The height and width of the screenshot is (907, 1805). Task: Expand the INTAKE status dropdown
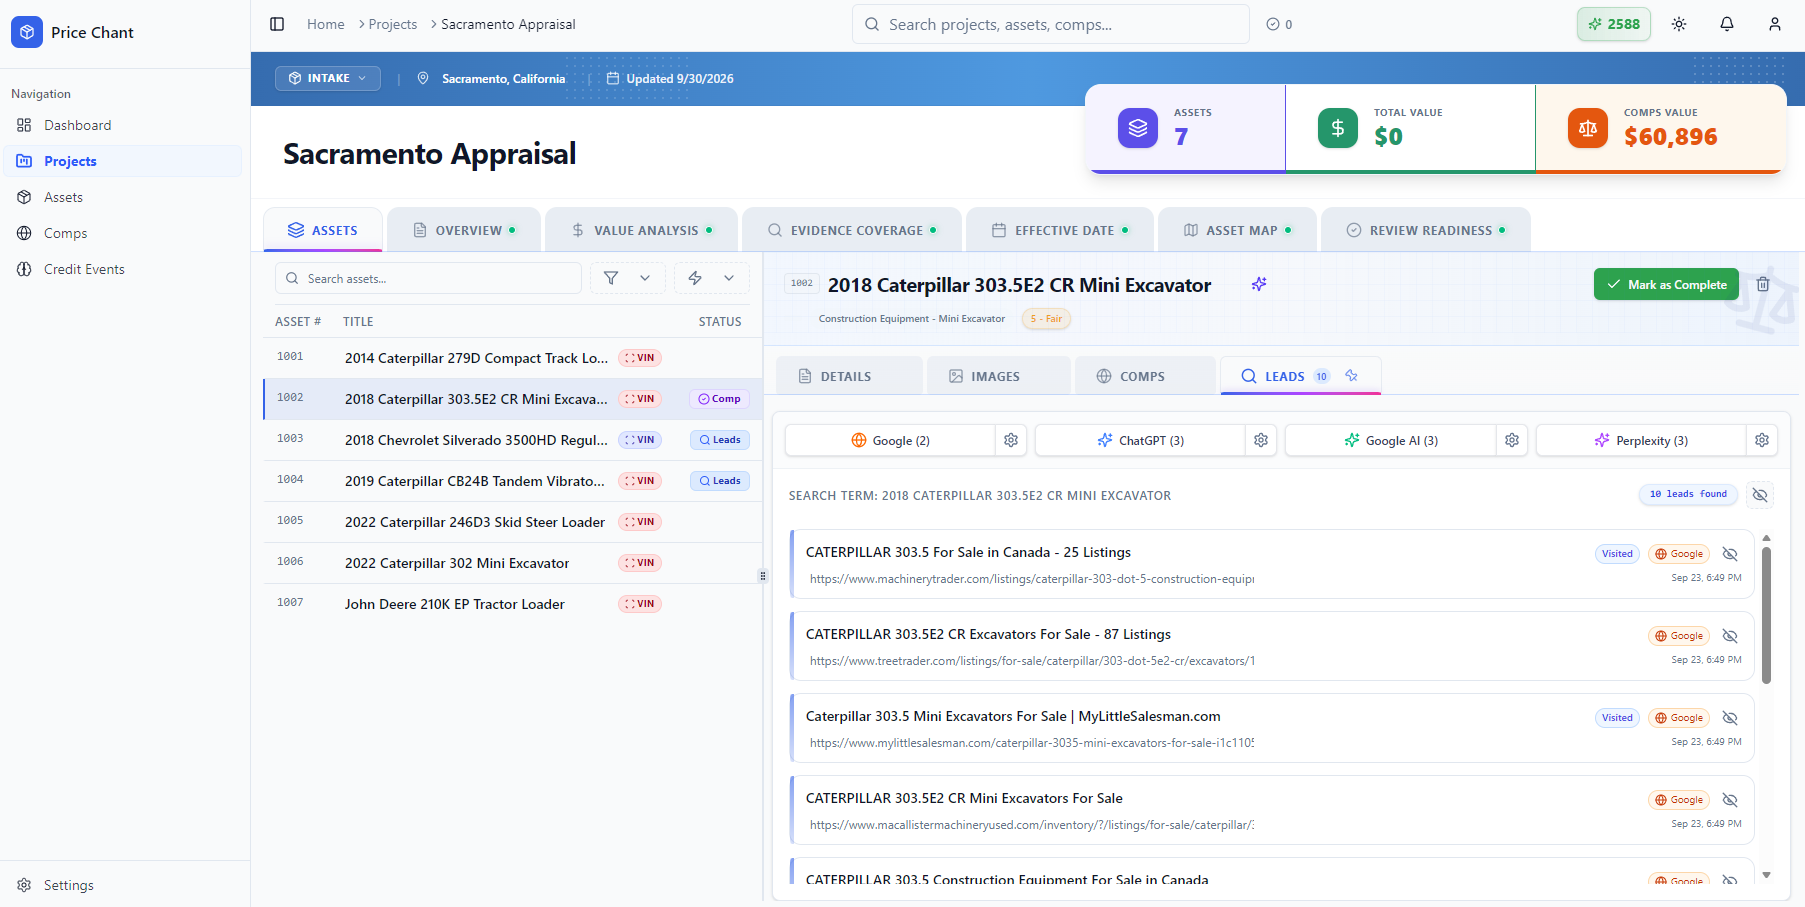click(328, 78)
